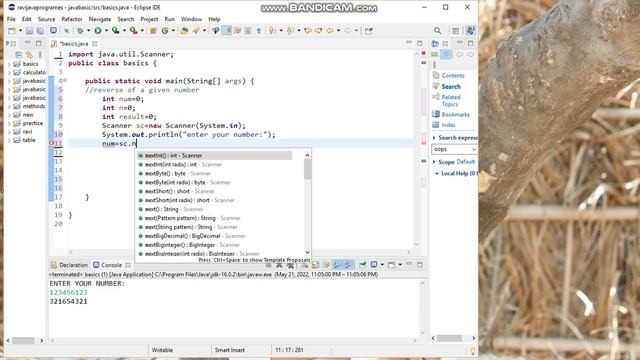Image resolution: width=640 pixels, height=360 pixels.
Task: Open the Source menu
Action: coord(47,19)
